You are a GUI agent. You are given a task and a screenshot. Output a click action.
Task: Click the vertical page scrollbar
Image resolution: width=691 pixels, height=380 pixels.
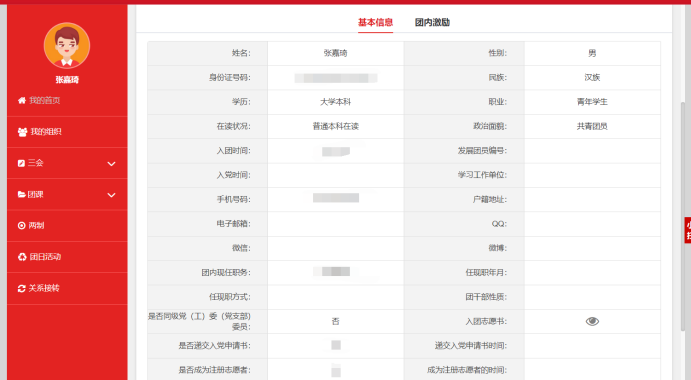coord(683,216)
